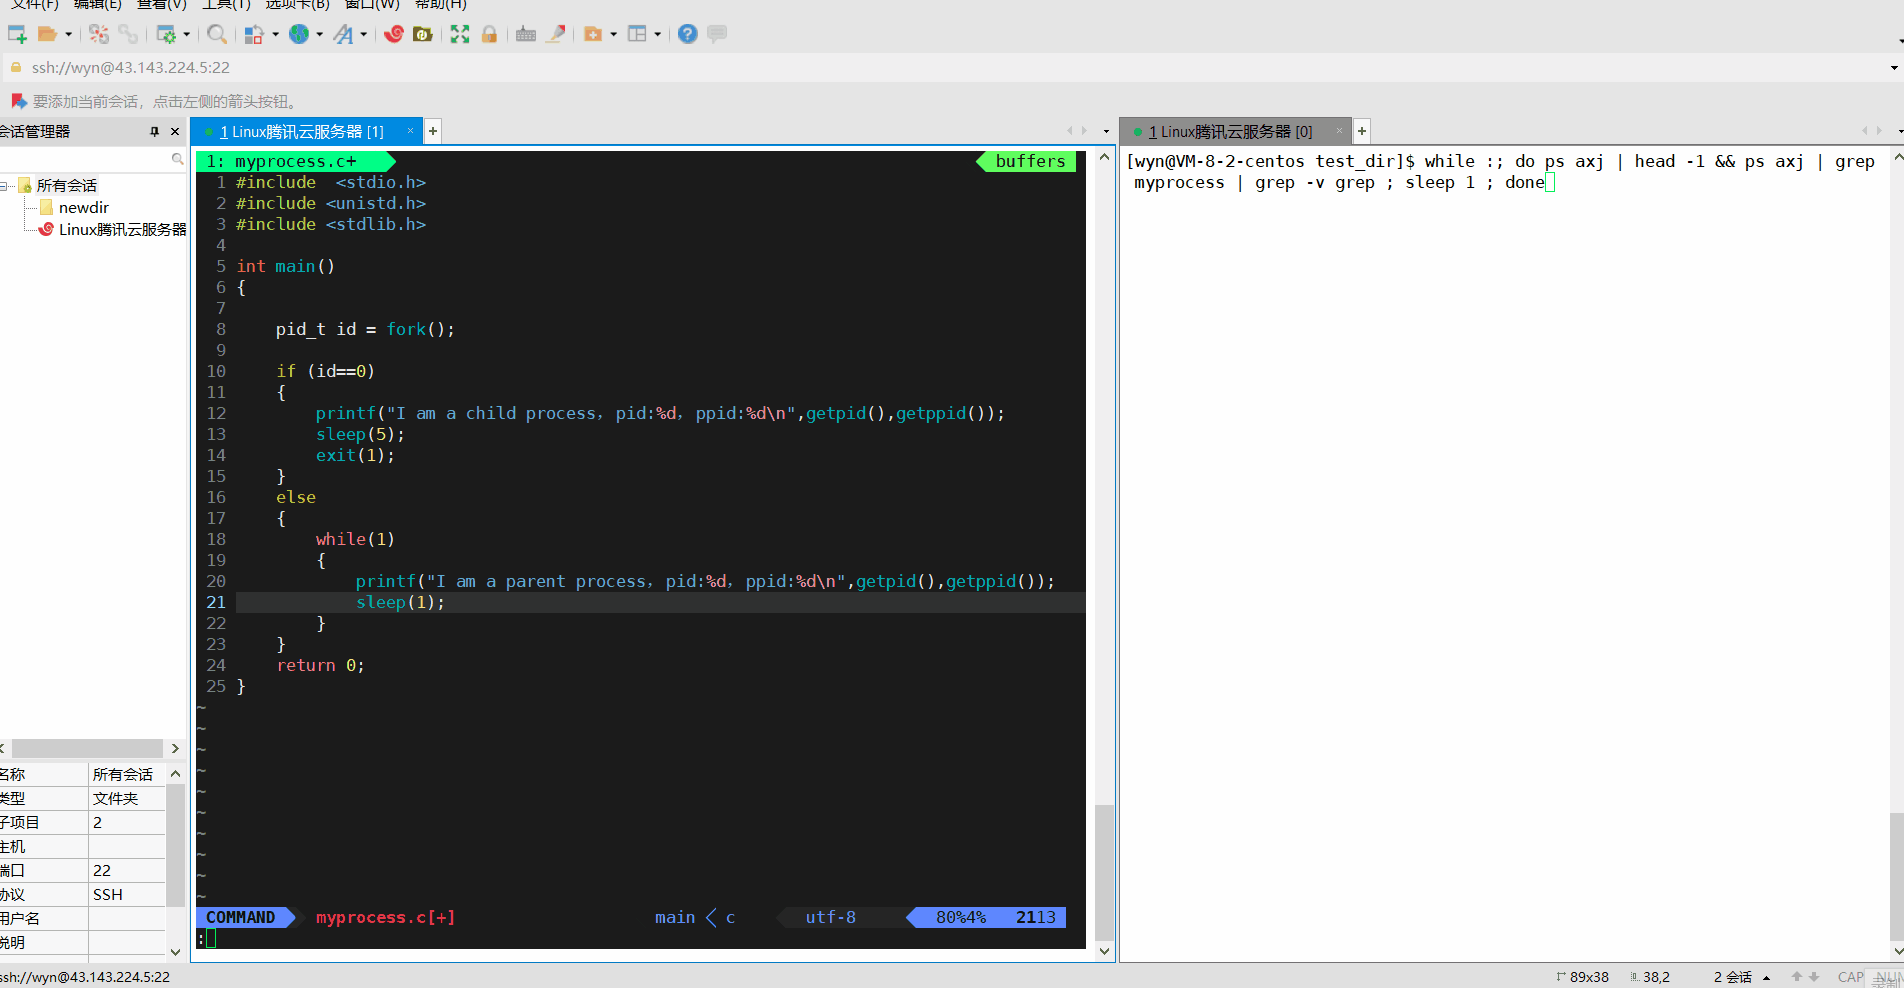
Task: Open the left pane tab list dropdown
Action: (x=1106, y=131)
